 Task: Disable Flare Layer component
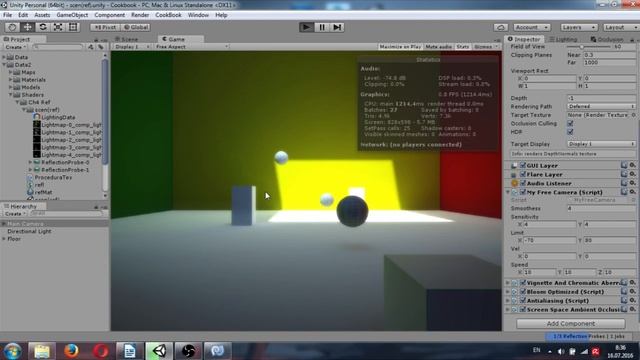(x=523, y=174)
